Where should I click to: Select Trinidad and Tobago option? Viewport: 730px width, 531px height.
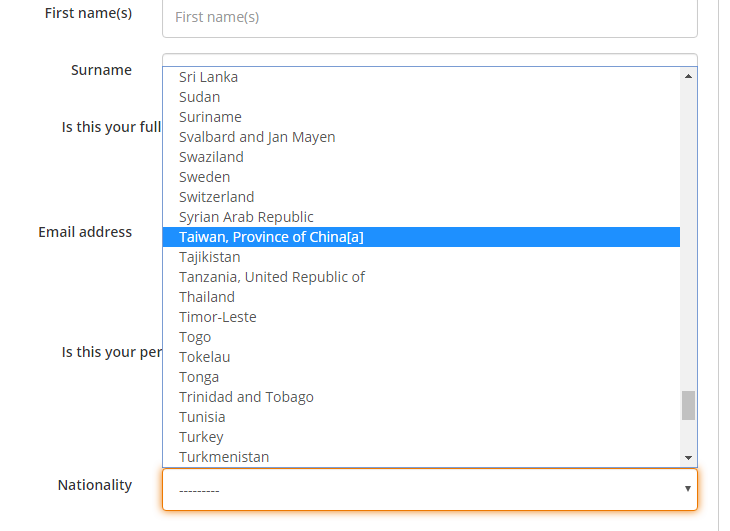[246, 397]
